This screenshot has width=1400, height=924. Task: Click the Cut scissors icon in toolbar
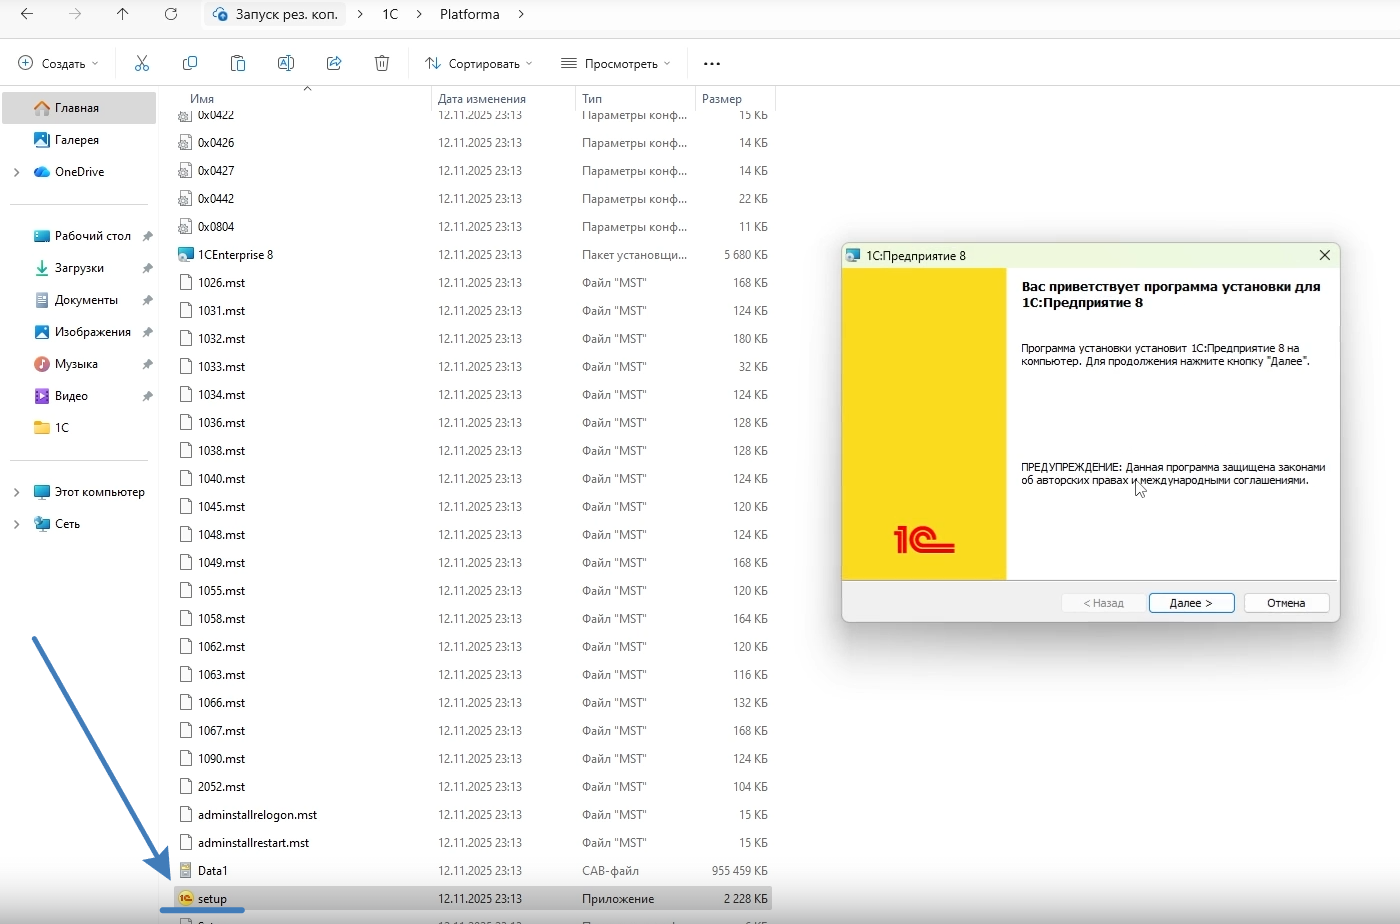point(142,63)
